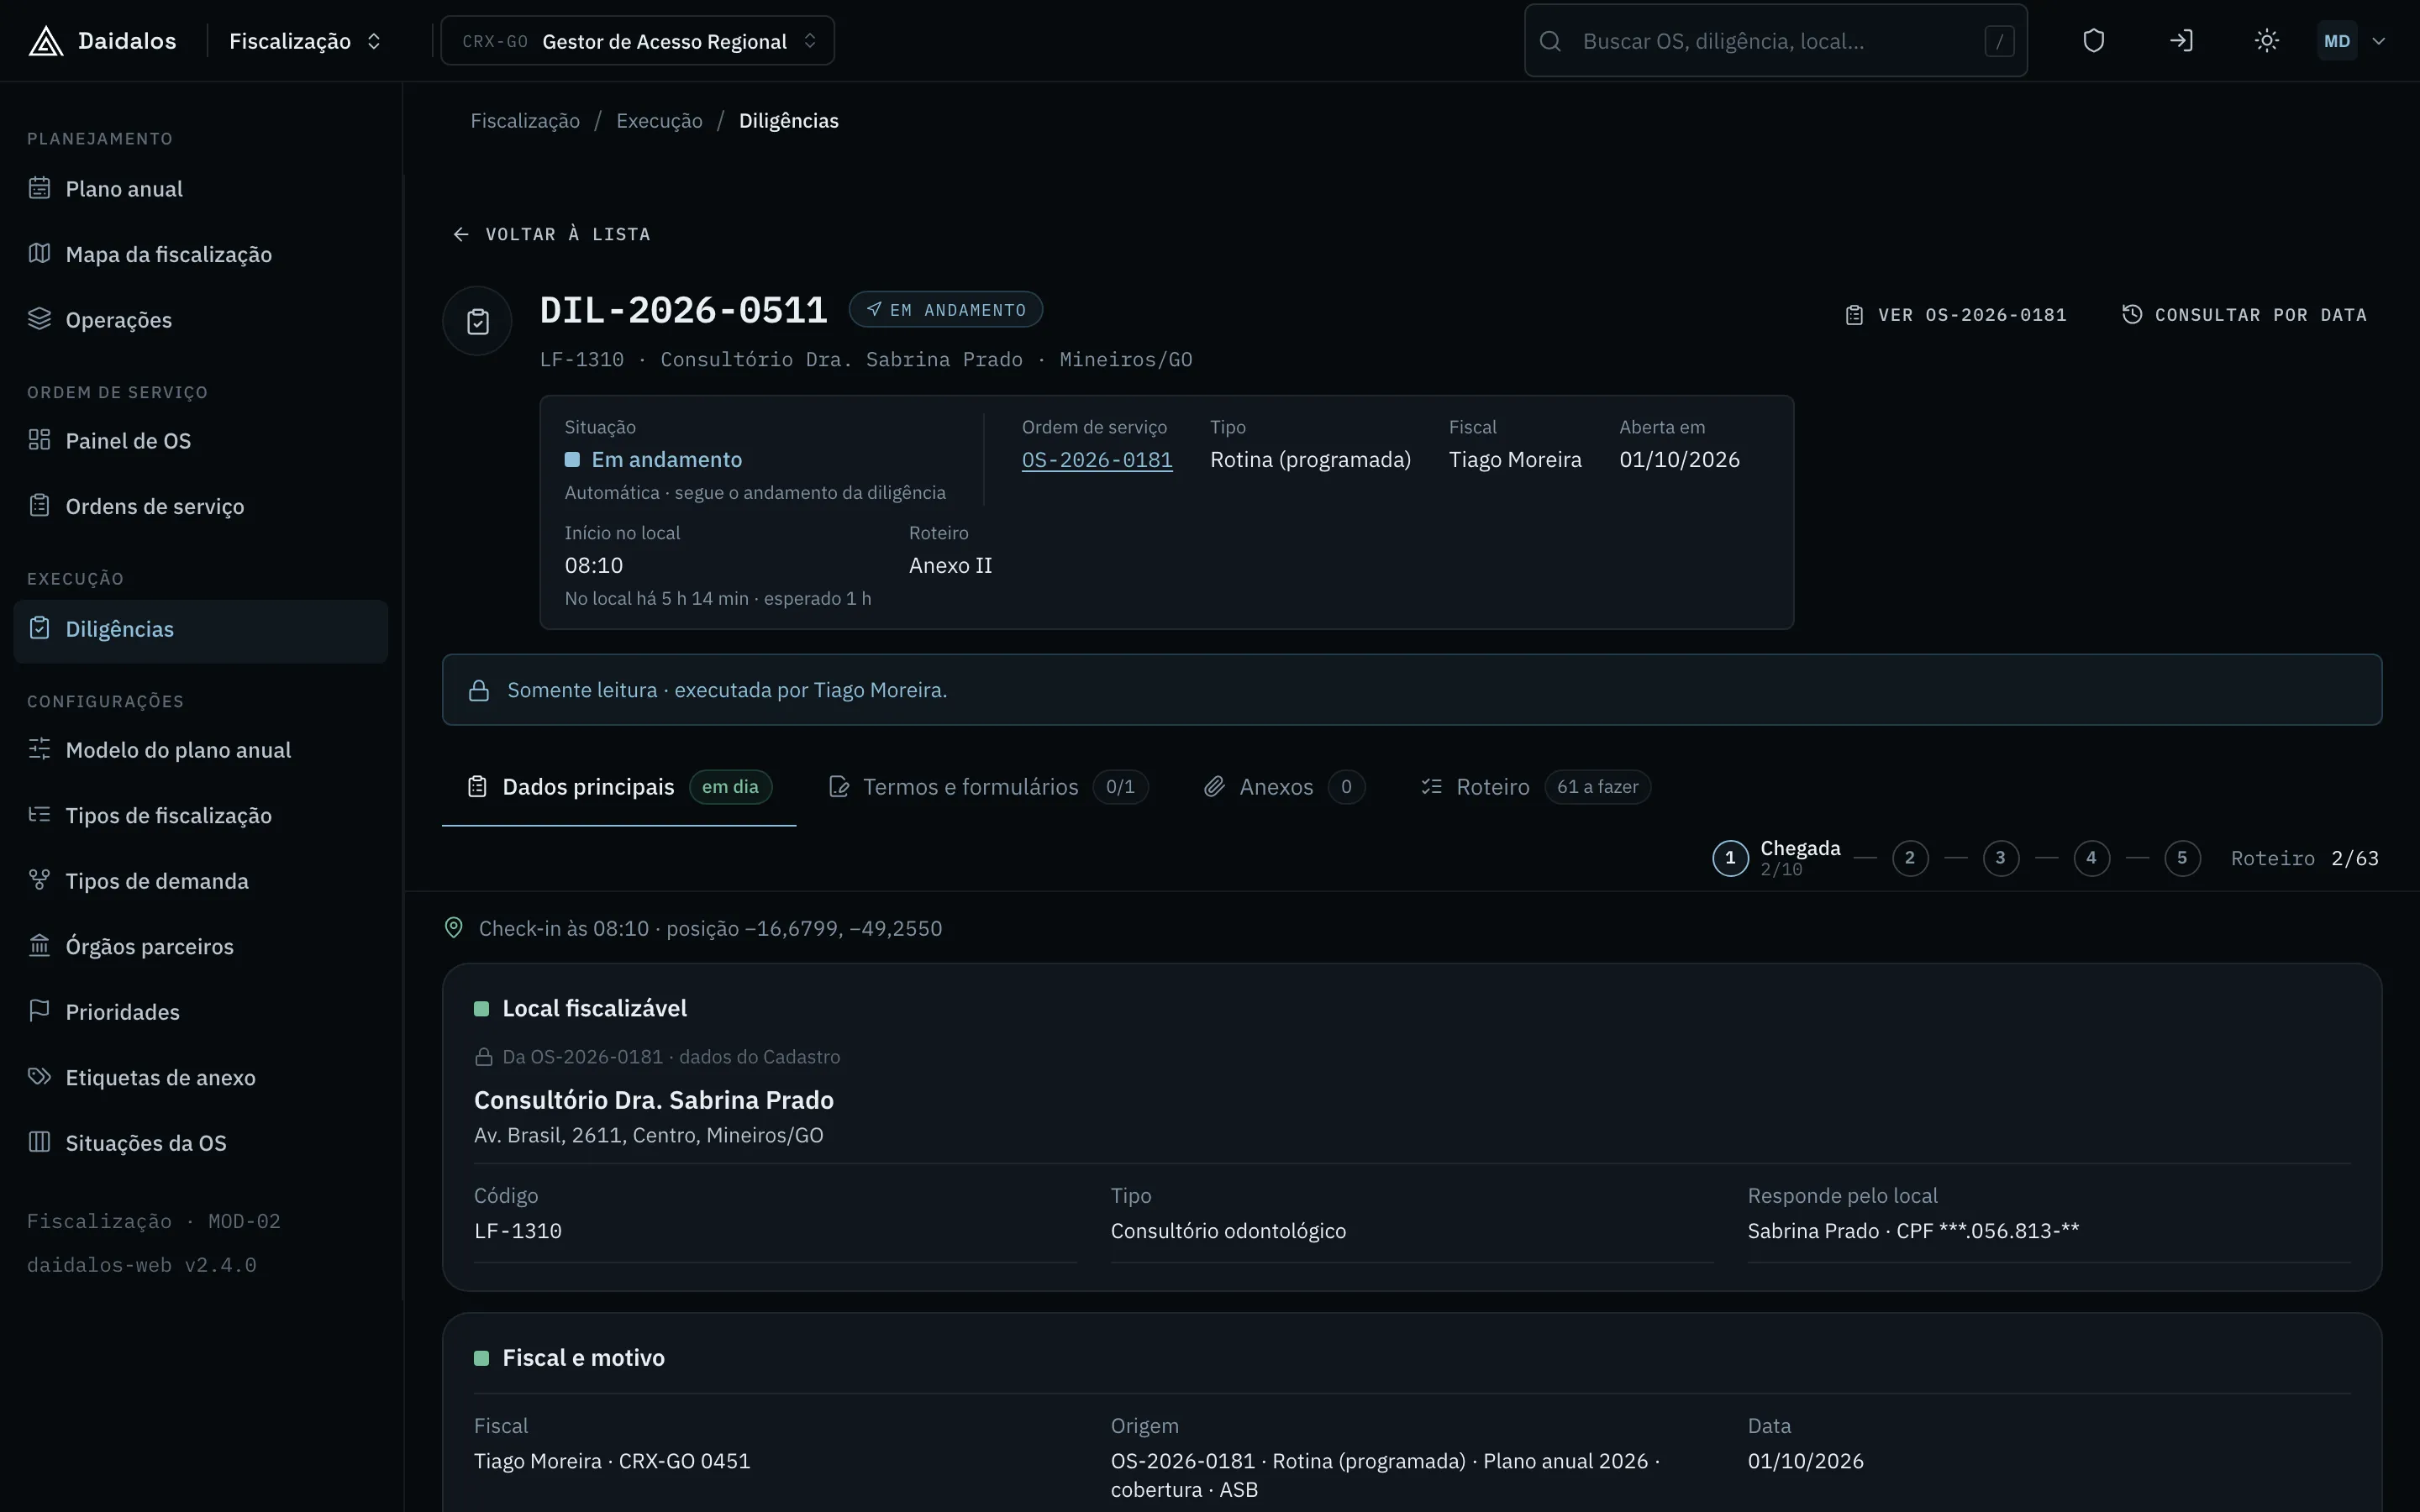The image size is (2420, 1512).
Task: Open the shield icon in top bar
Action: tap(2093, 41)
